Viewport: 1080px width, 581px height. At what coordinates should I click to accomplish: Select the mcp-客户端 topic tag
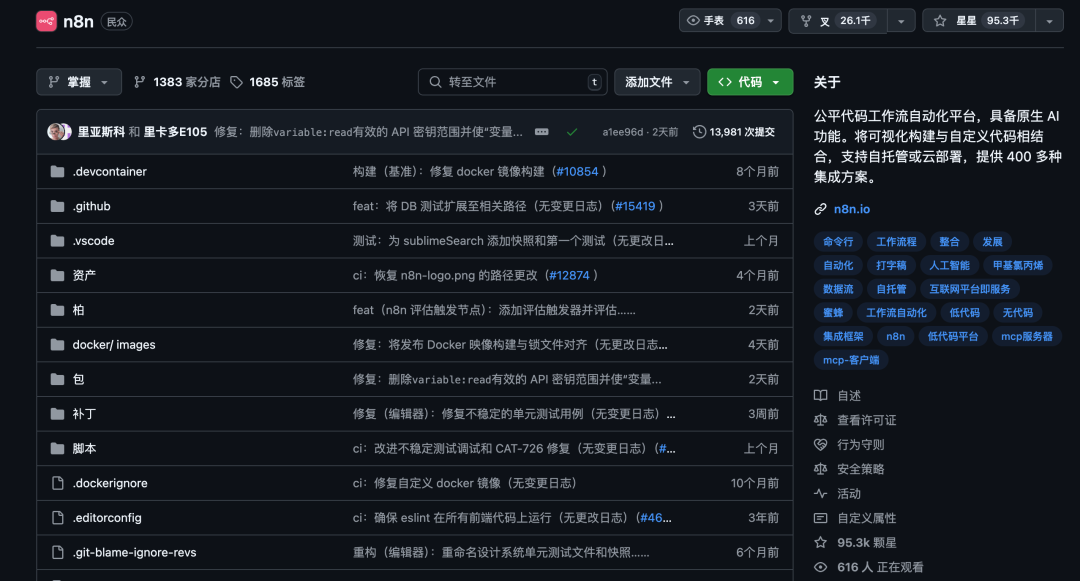[851, 359]
